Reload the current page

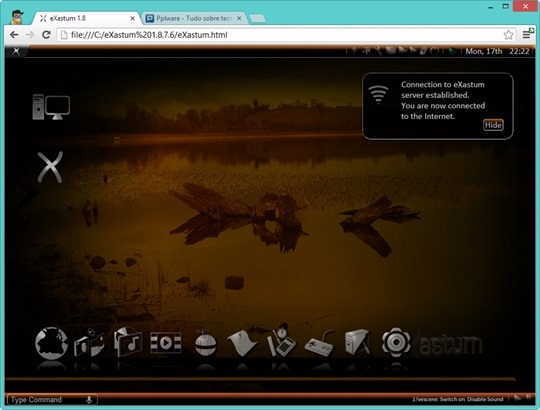click(x=46, y=35)
